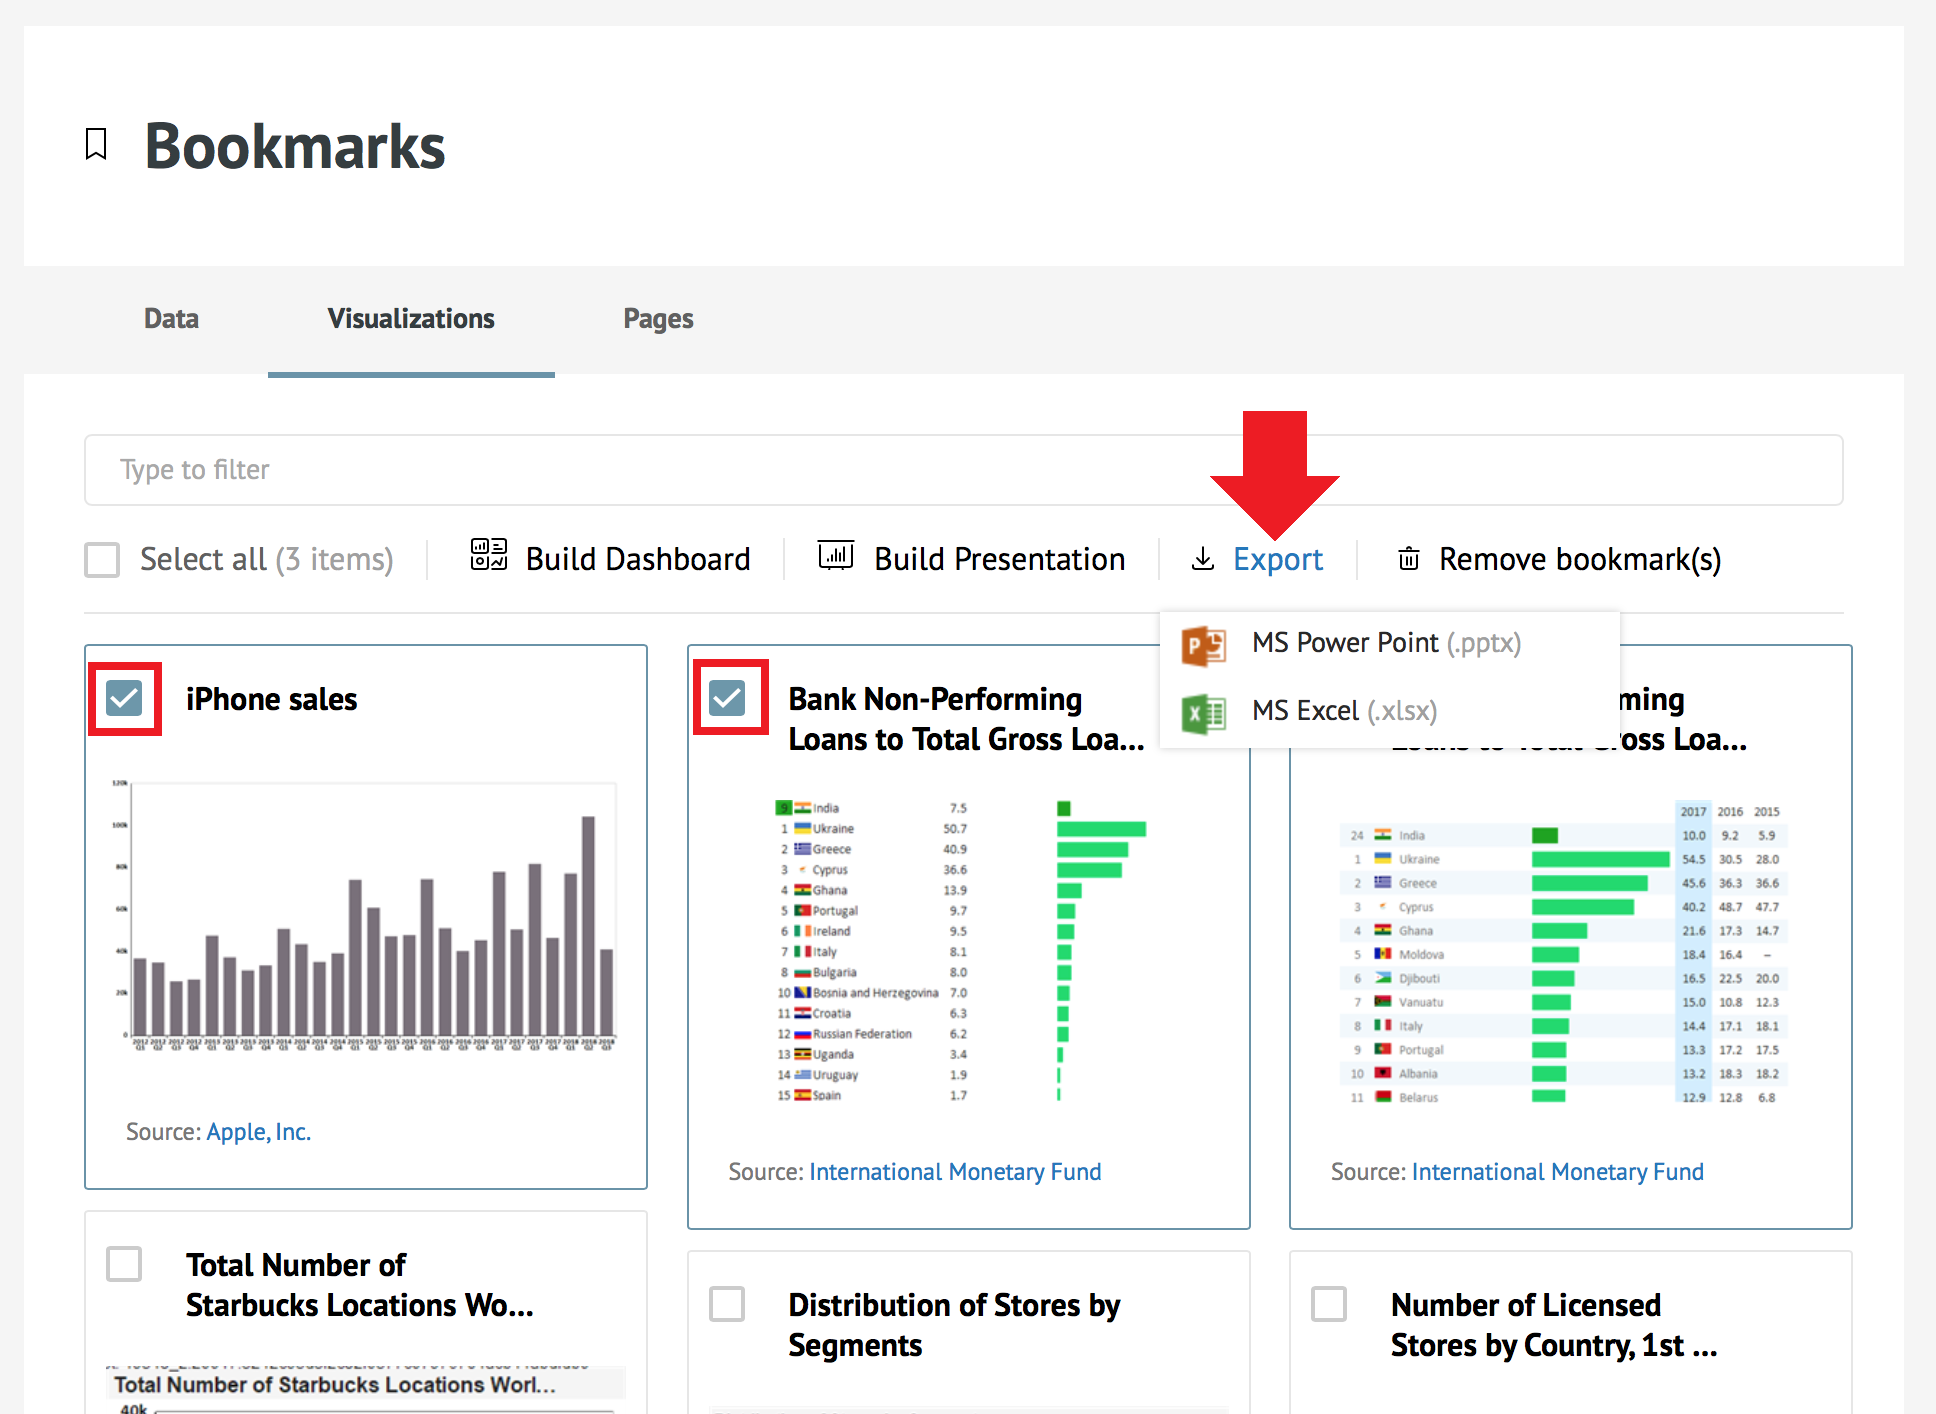Click Build Dashboard button
The width and height of the screenshot is (1936, 1414).
pos(611,558)
